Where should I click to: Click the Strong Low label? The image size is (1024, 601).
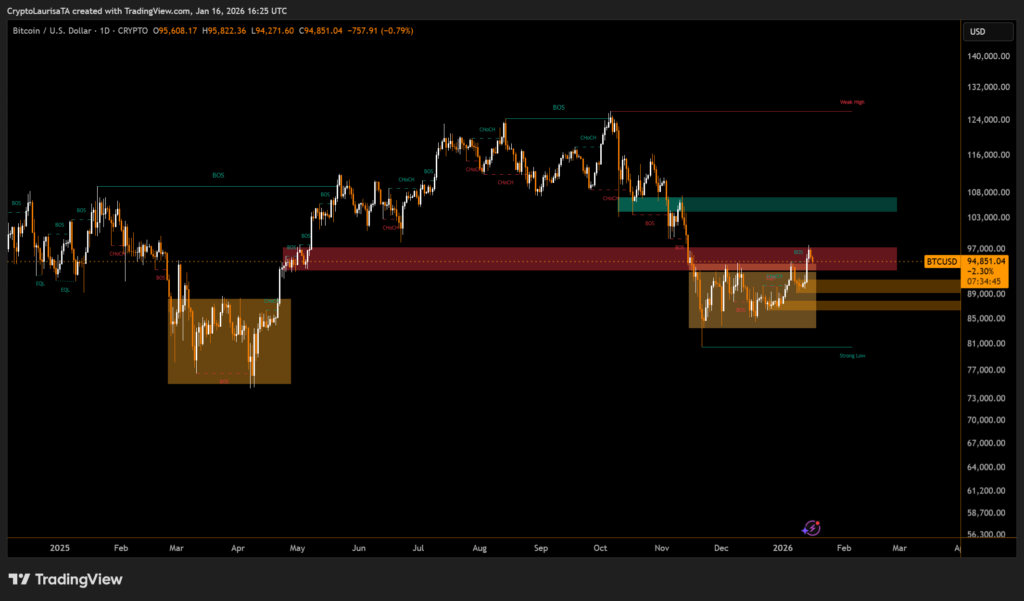pyautogui.click(x=852, y=355)
